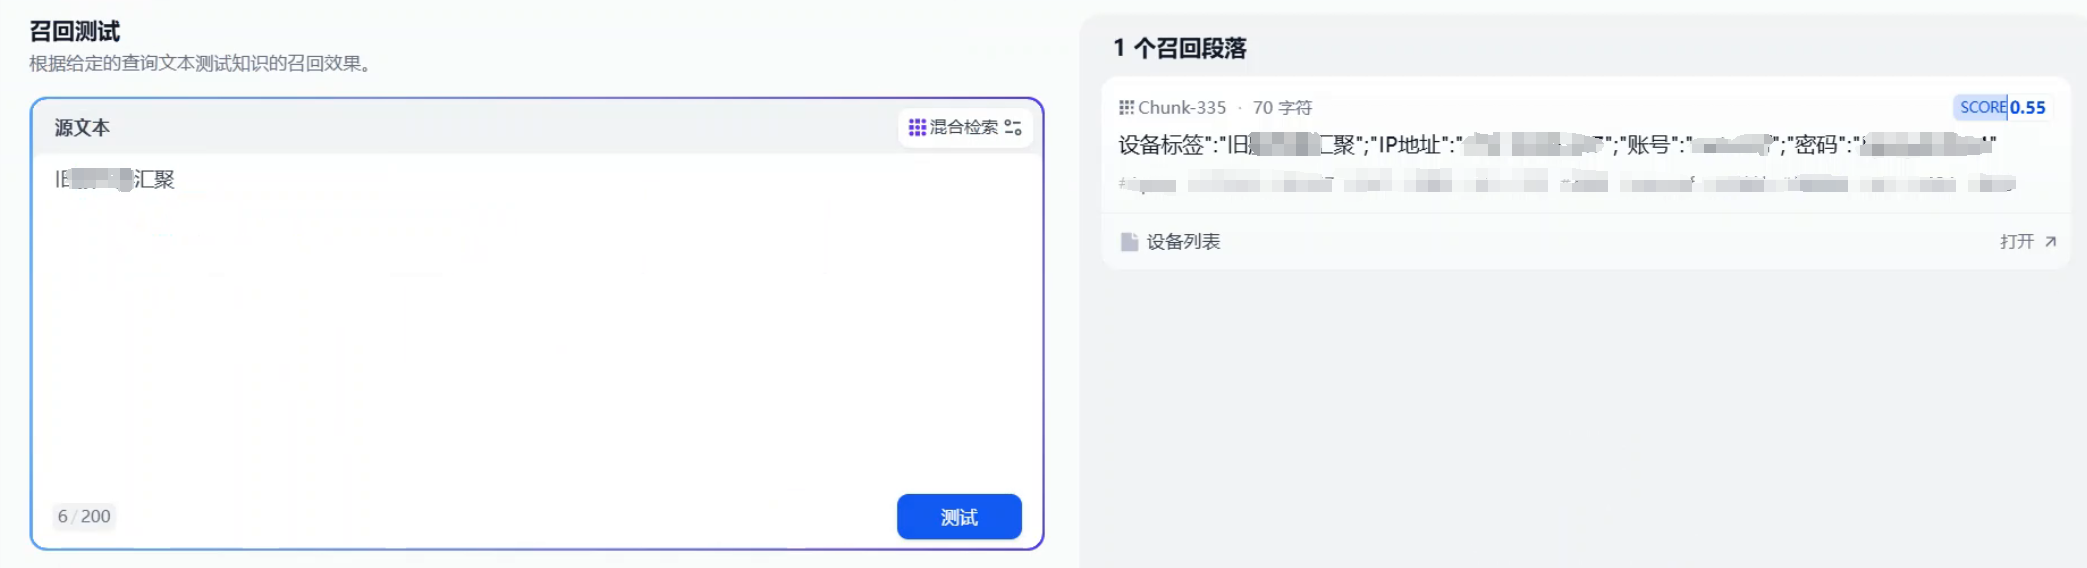
Task: Click the 1 个召回段落 heading
Action: (x=1180, y=48)
